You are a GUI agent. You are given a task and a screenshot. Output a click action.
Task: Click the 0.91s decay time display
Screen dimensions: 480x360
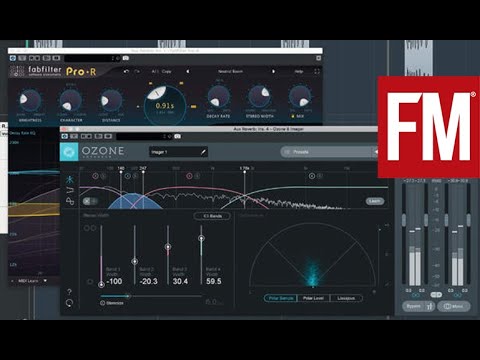[165, 106]
